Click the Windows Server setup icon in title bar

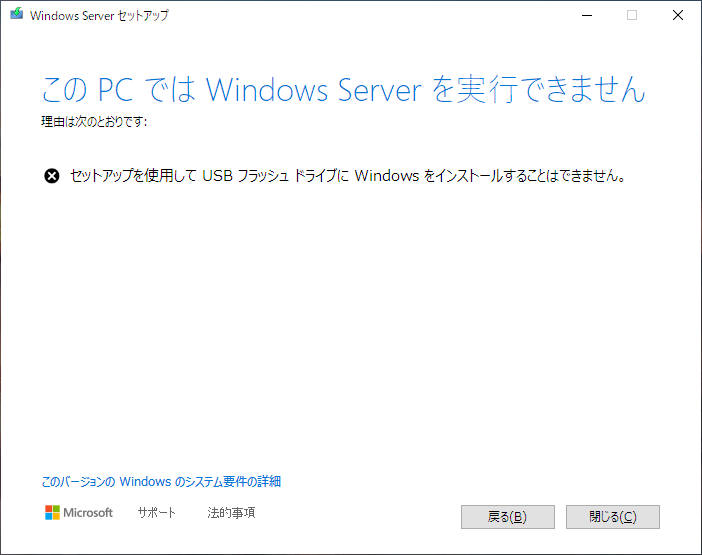(x=17, y=14)
